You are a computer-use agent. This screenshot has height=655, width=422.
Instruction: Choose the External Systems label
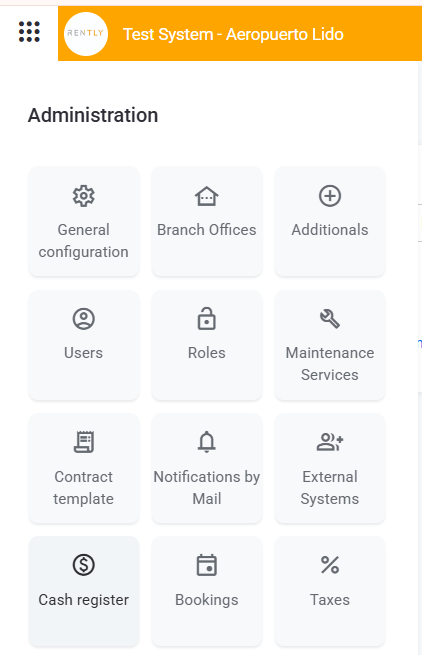click(330, 487)
